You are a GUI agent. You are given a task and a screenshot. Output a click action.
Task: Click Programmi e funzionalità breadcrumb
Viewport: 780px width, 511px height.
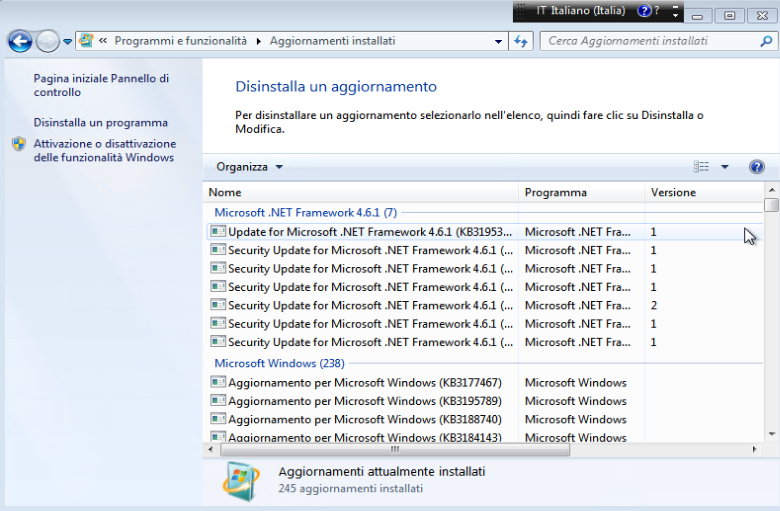(181, 41)
